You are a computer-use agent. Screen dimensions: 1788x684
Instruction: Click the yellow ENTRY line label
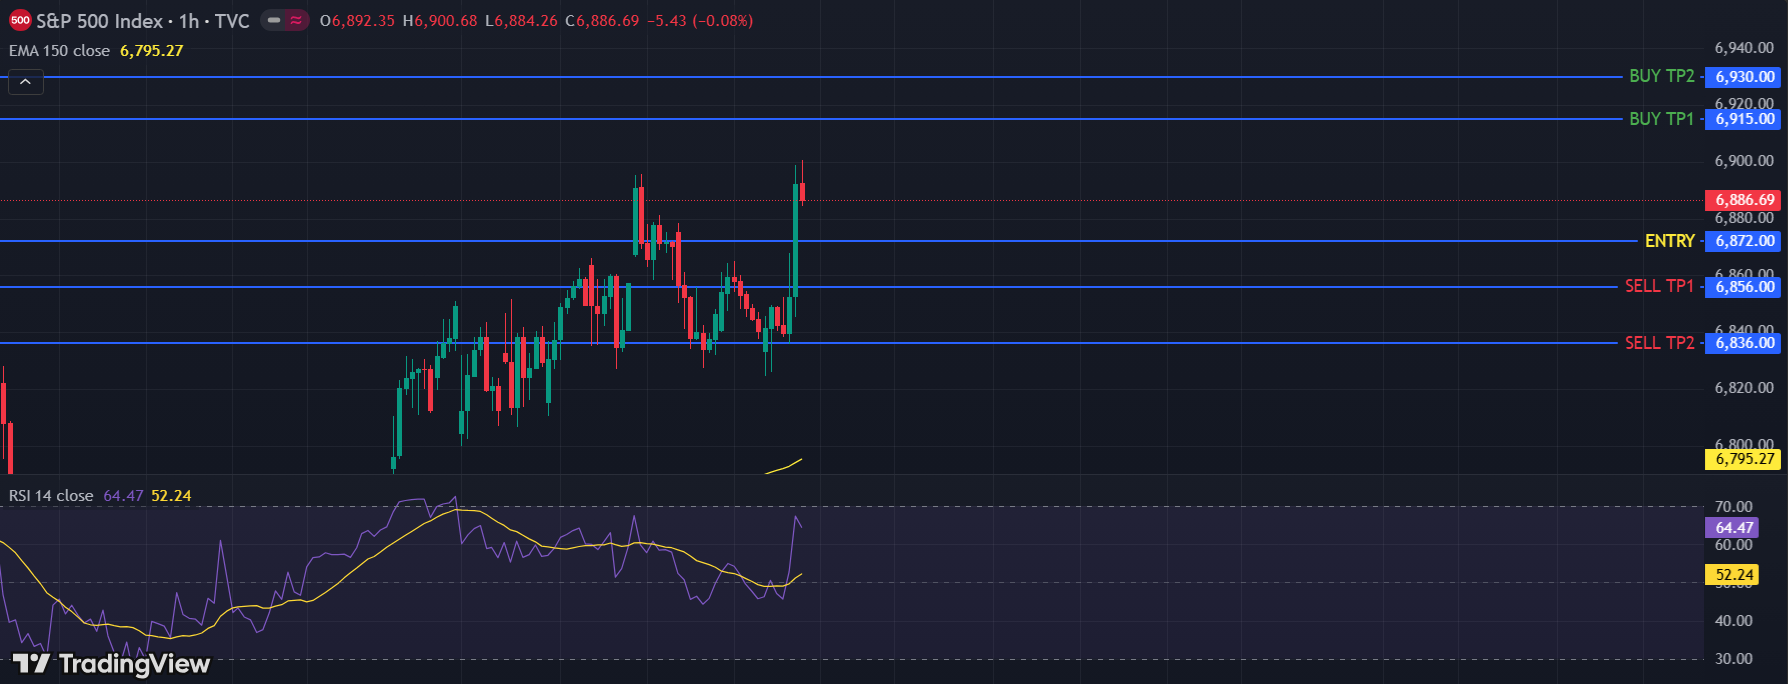[x=1669, y=241]
